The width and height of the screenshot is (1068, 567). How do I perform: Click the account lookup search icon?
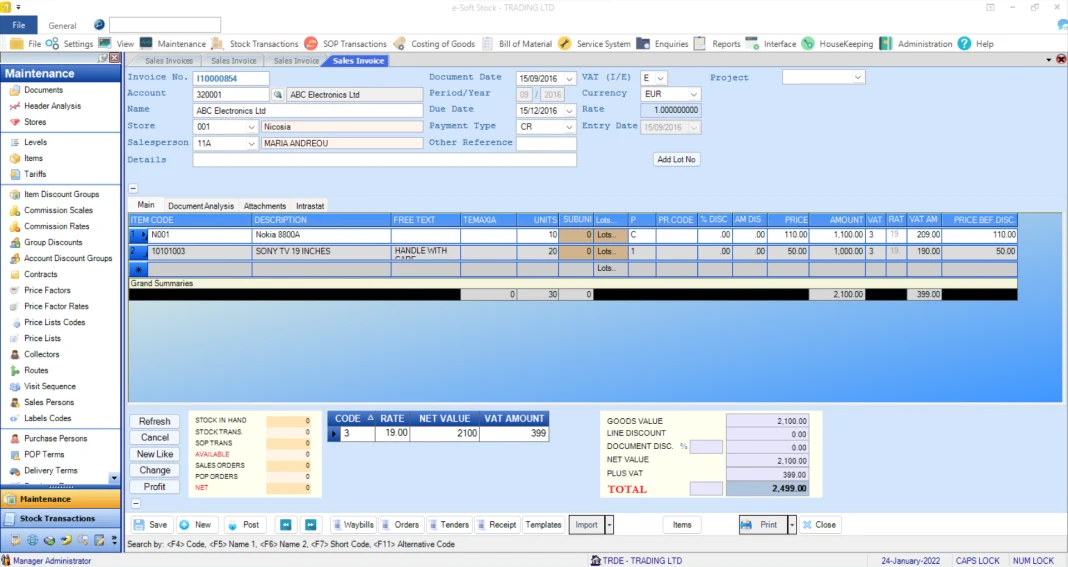coord(278,95)
